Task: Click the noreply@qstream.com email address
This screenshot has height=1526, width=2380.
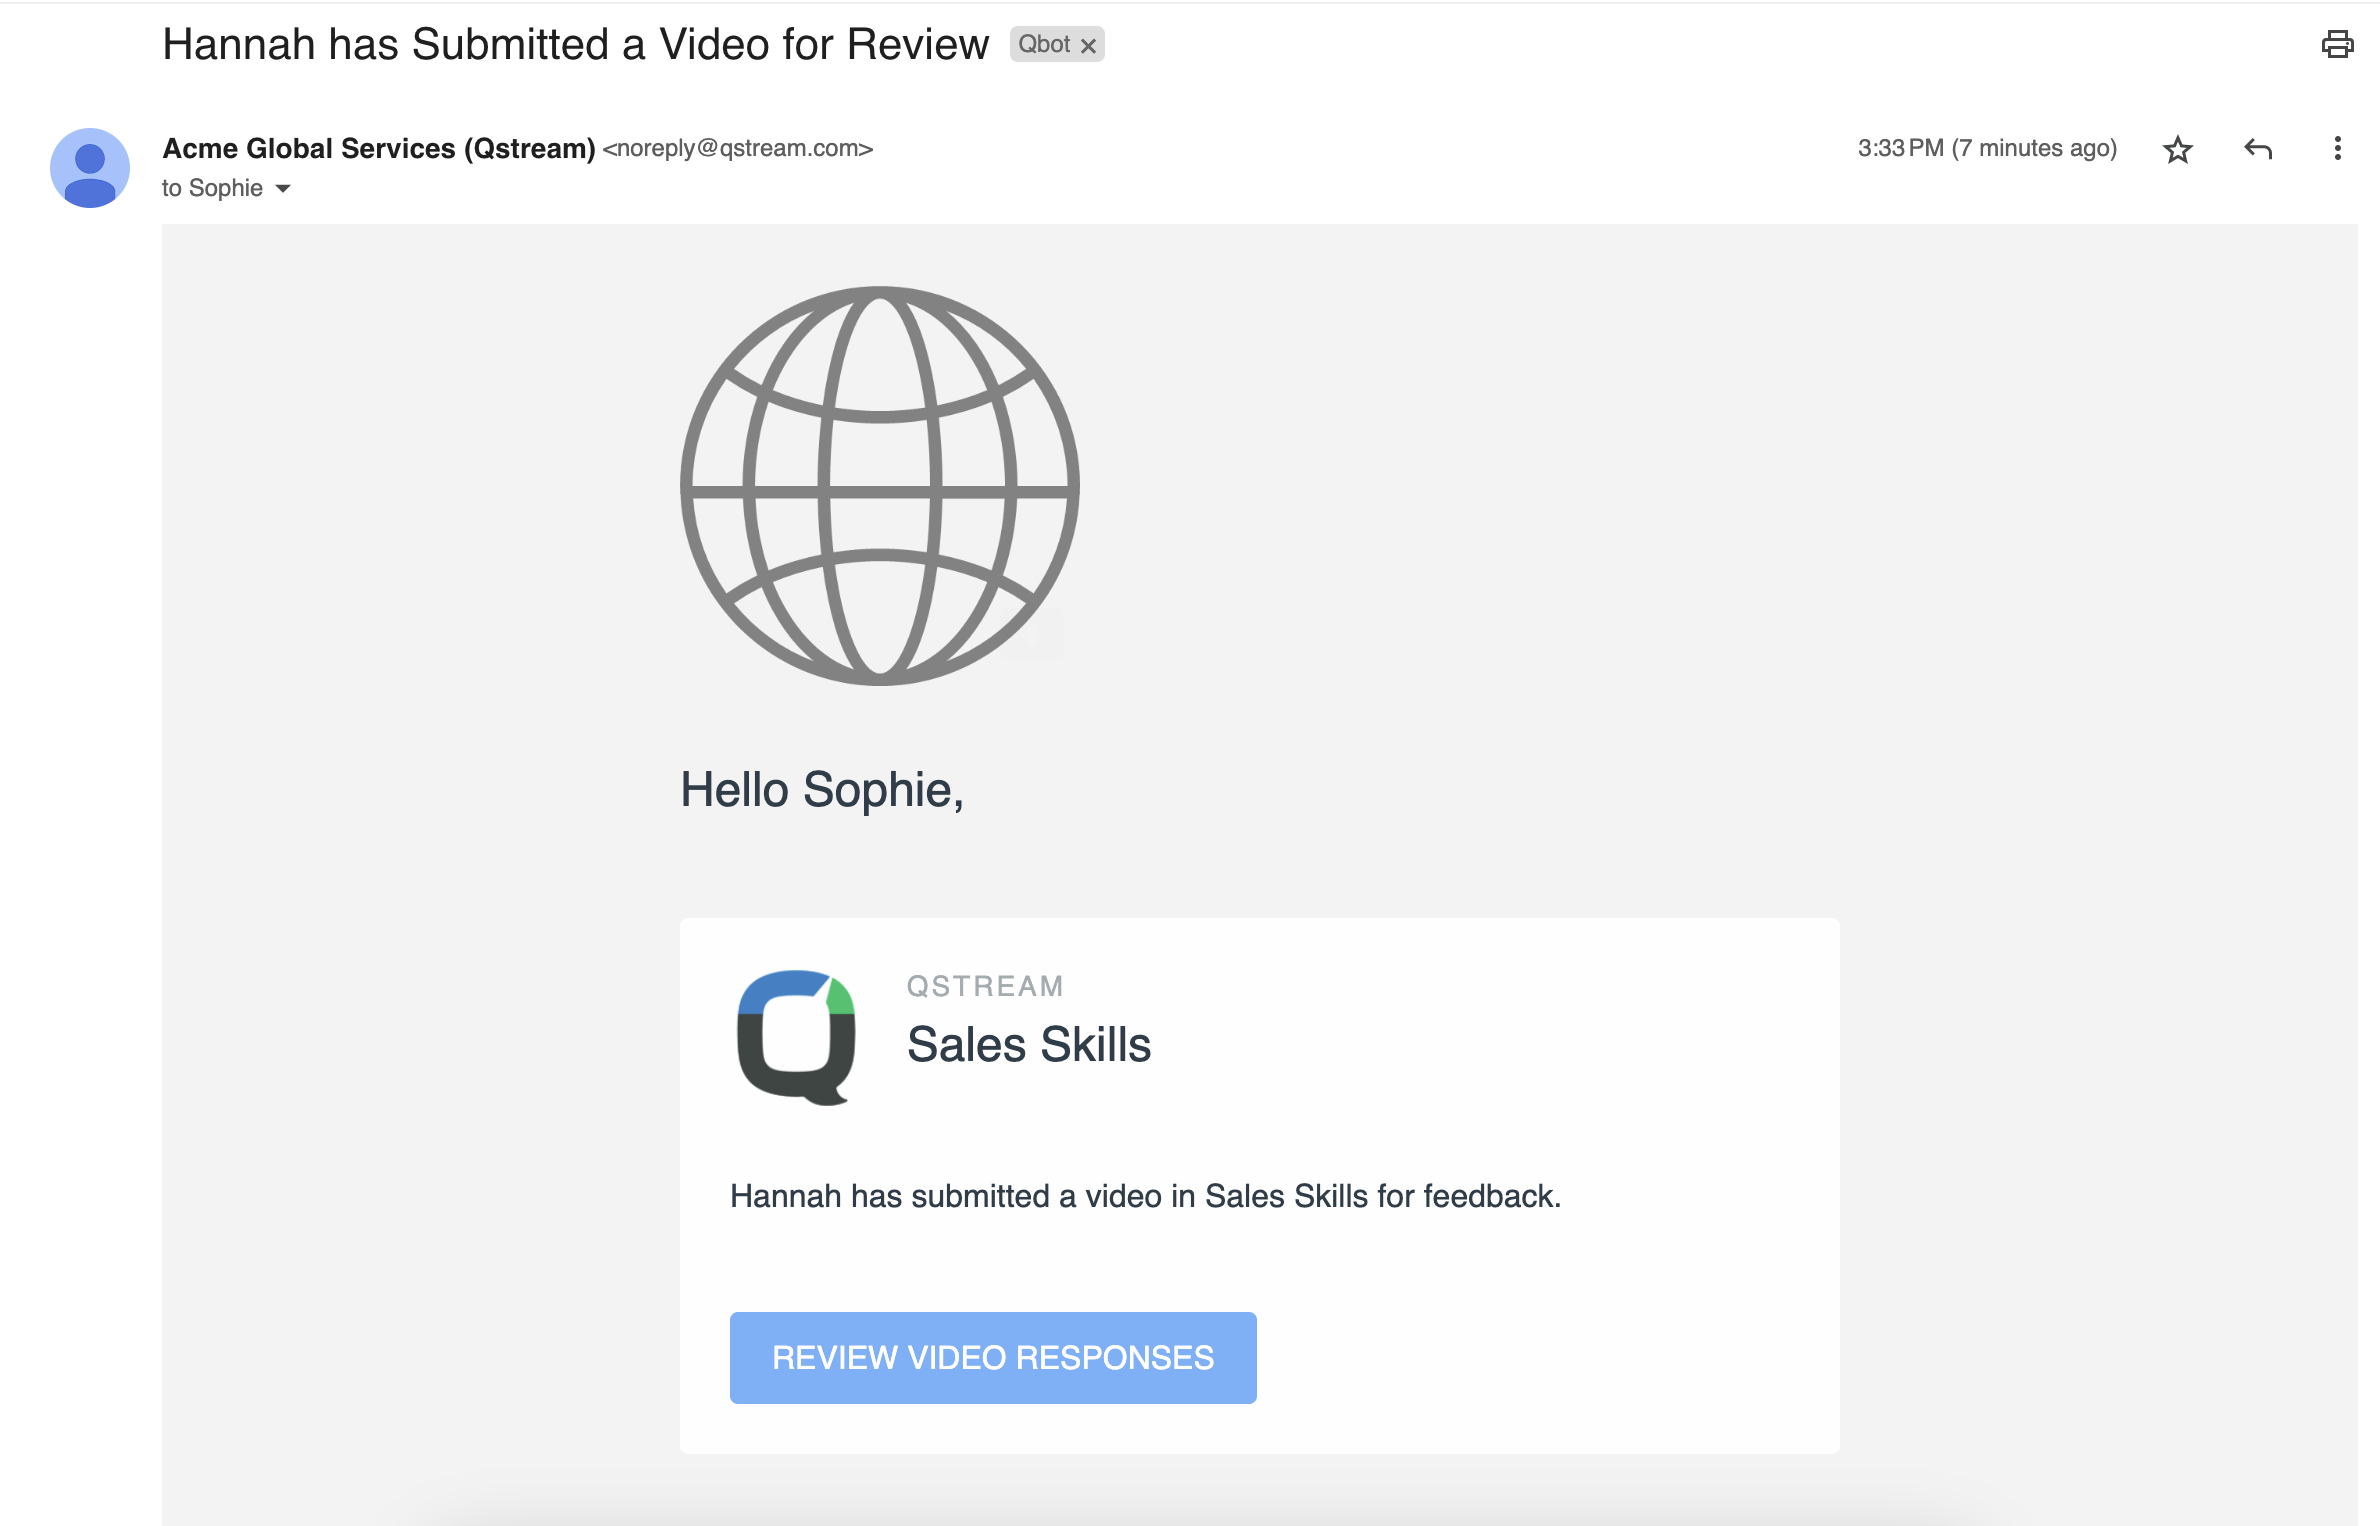Action: 738,148
